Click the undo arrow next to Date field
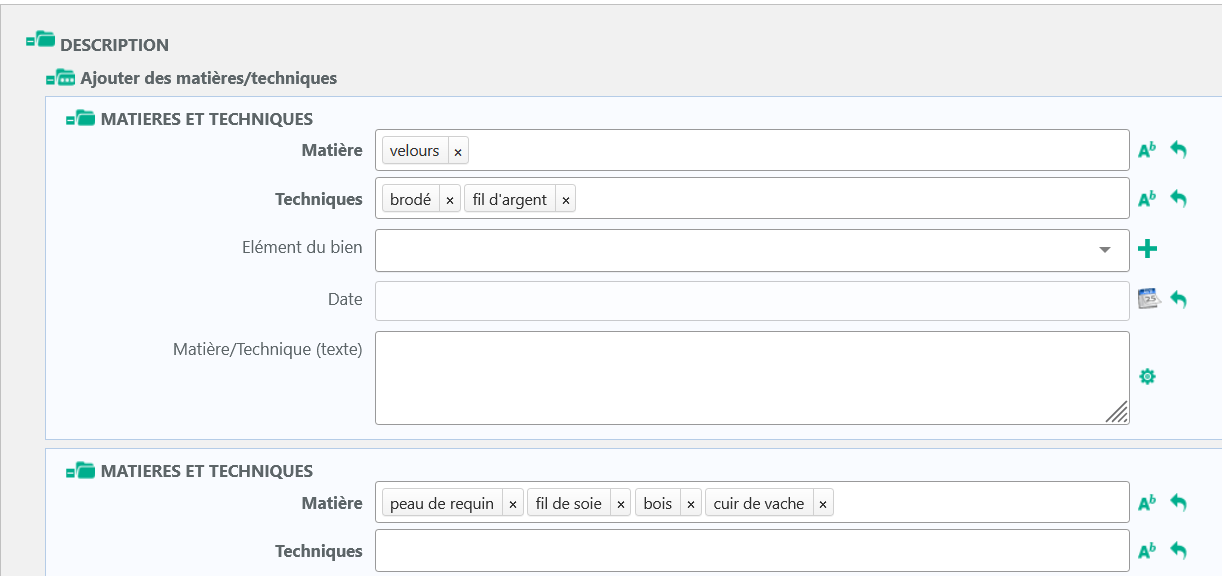The height and width of the screenshot is (576, 1222). click(x=1179, y=299)
